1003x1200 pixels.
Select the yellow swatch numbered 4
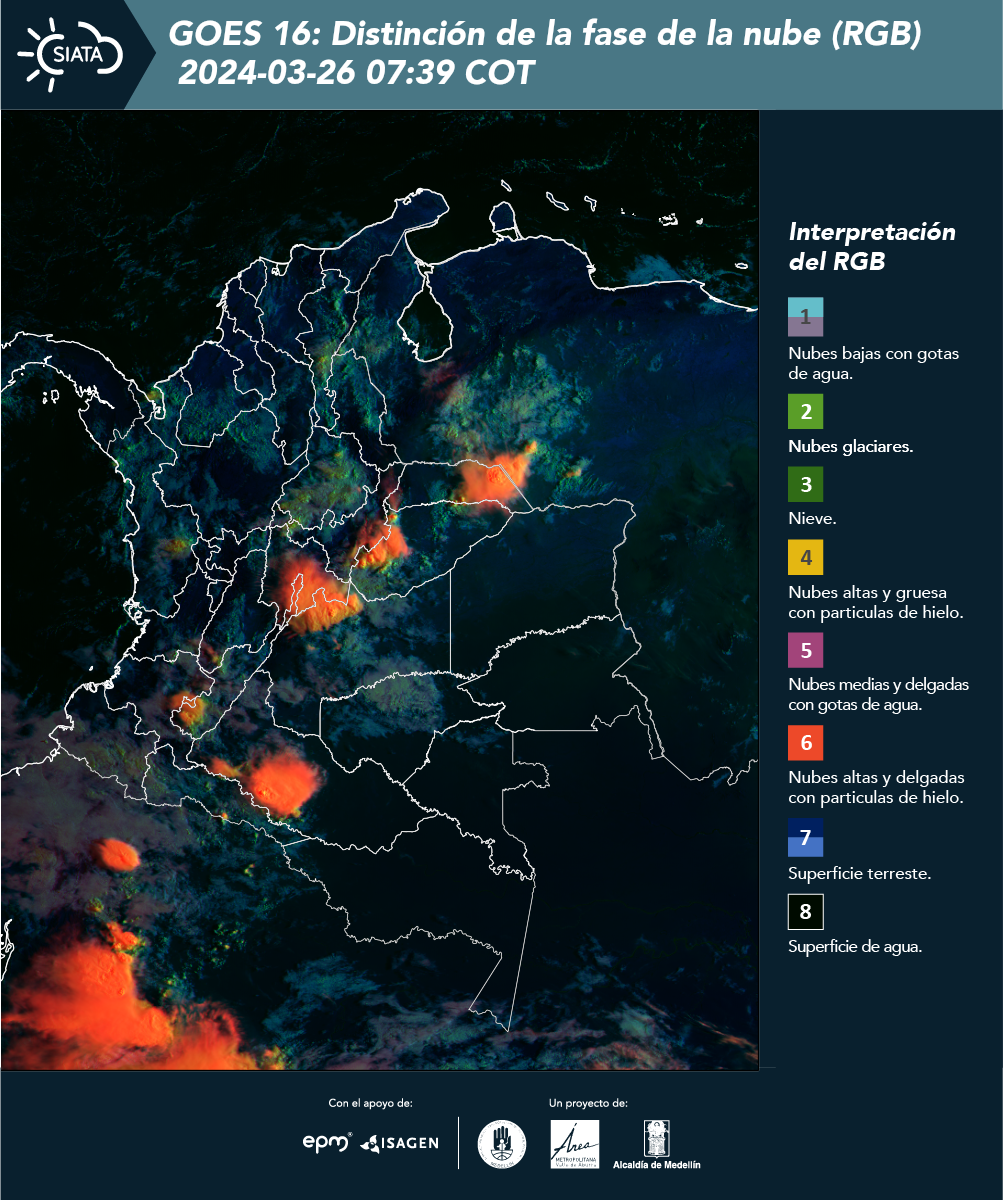point(805,557)
